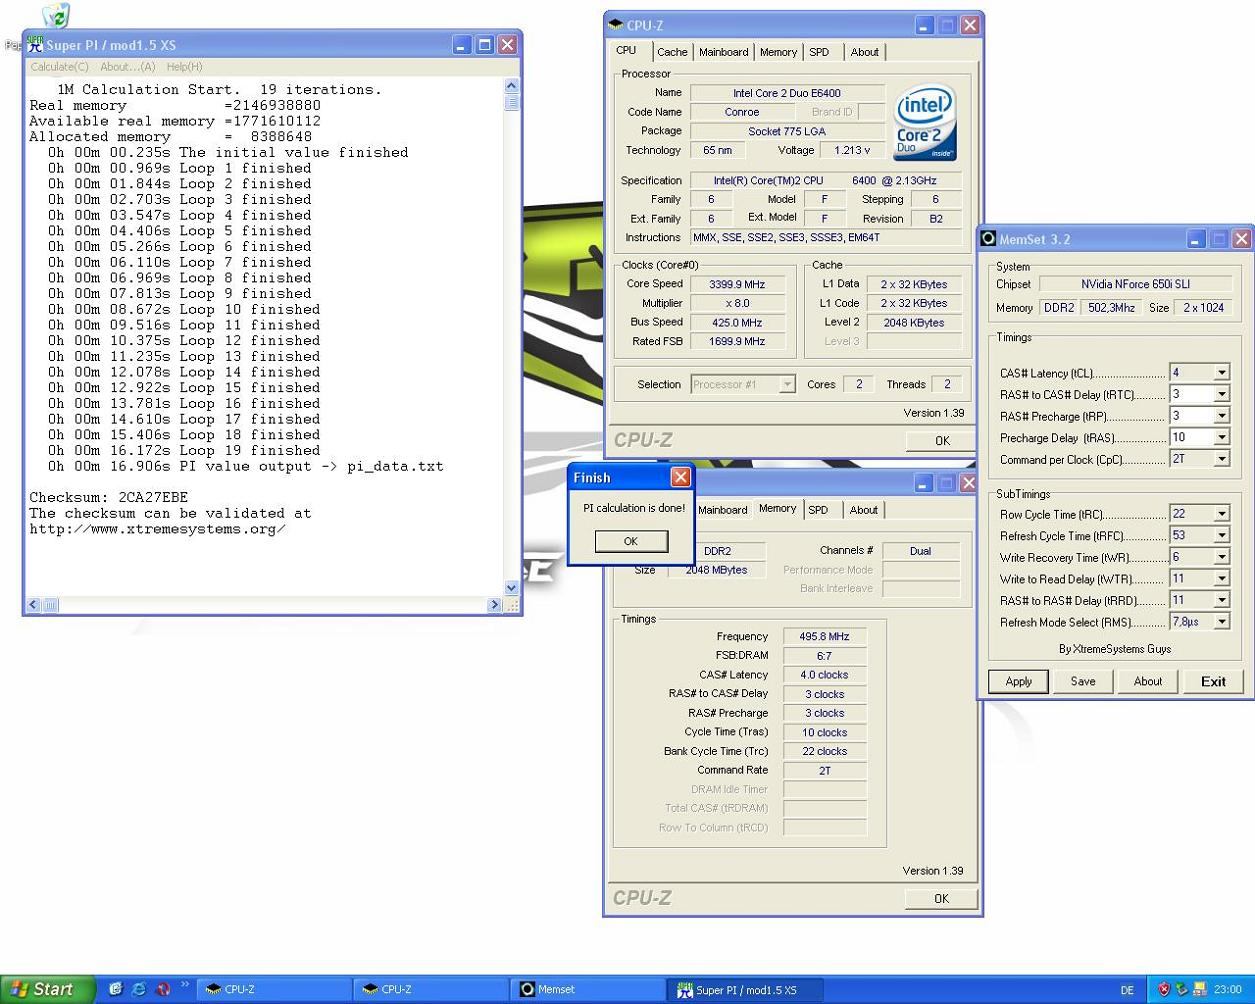The width and height of the screenshot is (1255, 1004).
Task: Click About button in MemSet
Action: [1148, 681]
